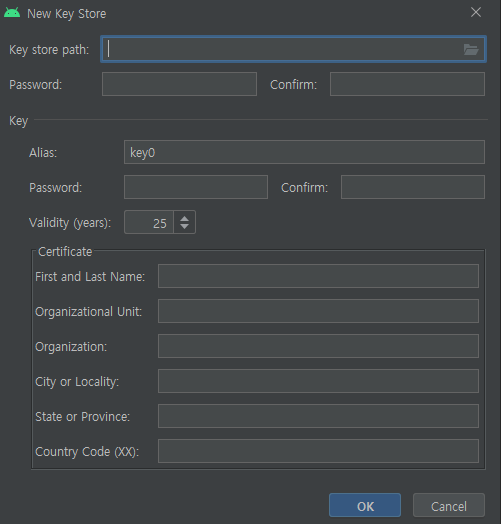Decrease validity years with down arrow

tap(184, 227)
